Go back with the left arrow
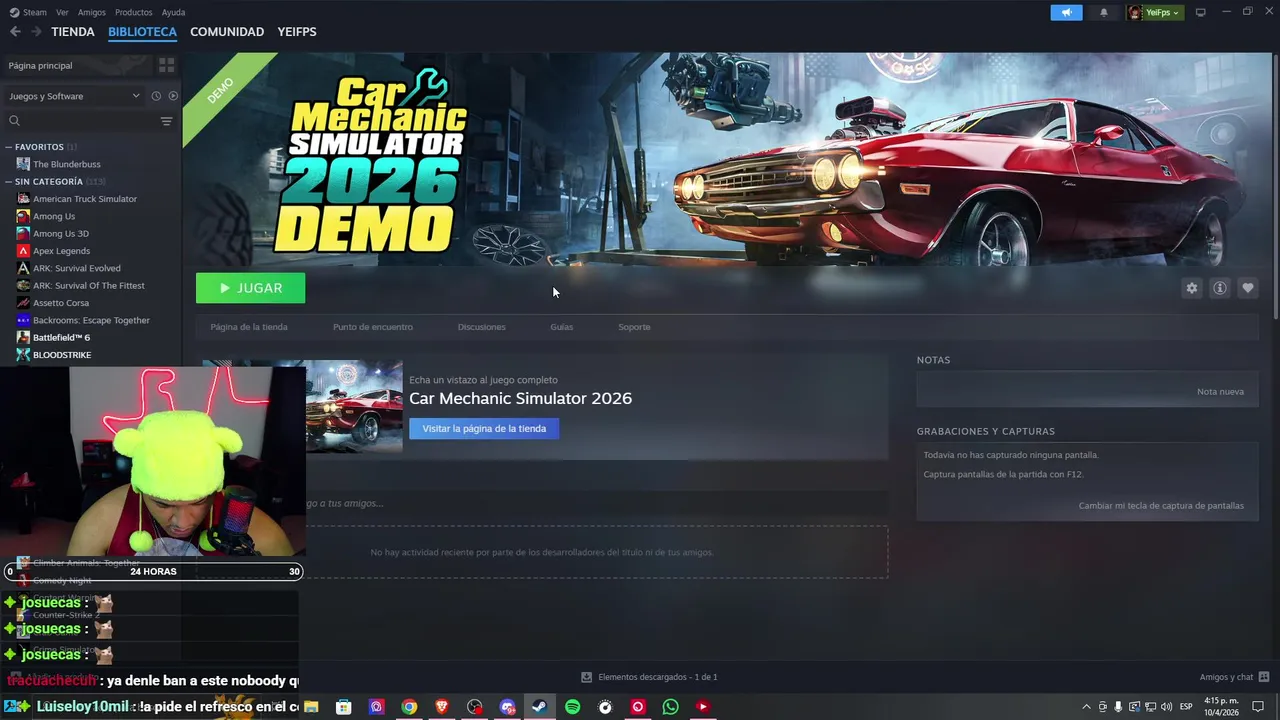This screenshot has width=1280, height=720. (x=15, y=32)
